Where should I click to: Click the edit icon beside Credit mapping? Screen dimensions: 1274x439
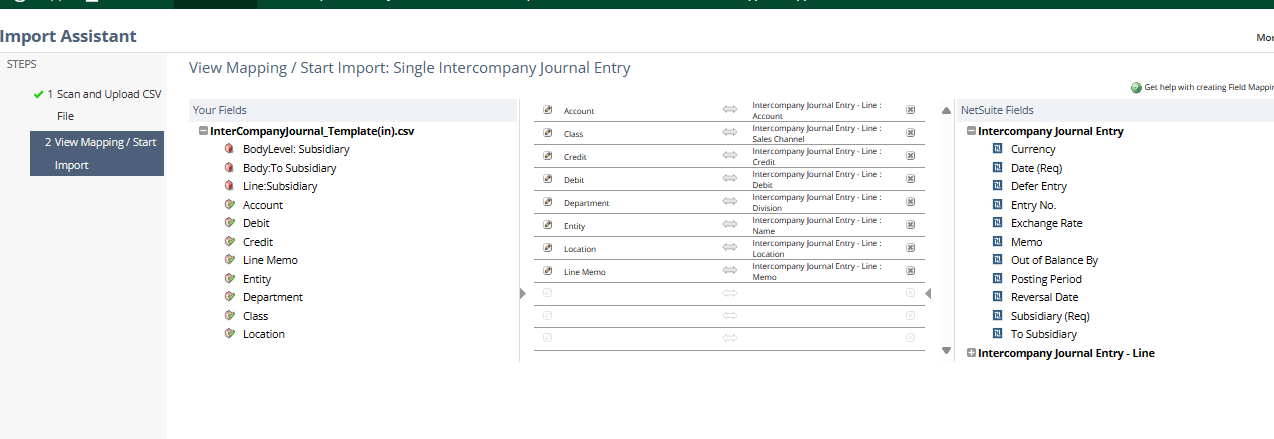pos(547,157)
